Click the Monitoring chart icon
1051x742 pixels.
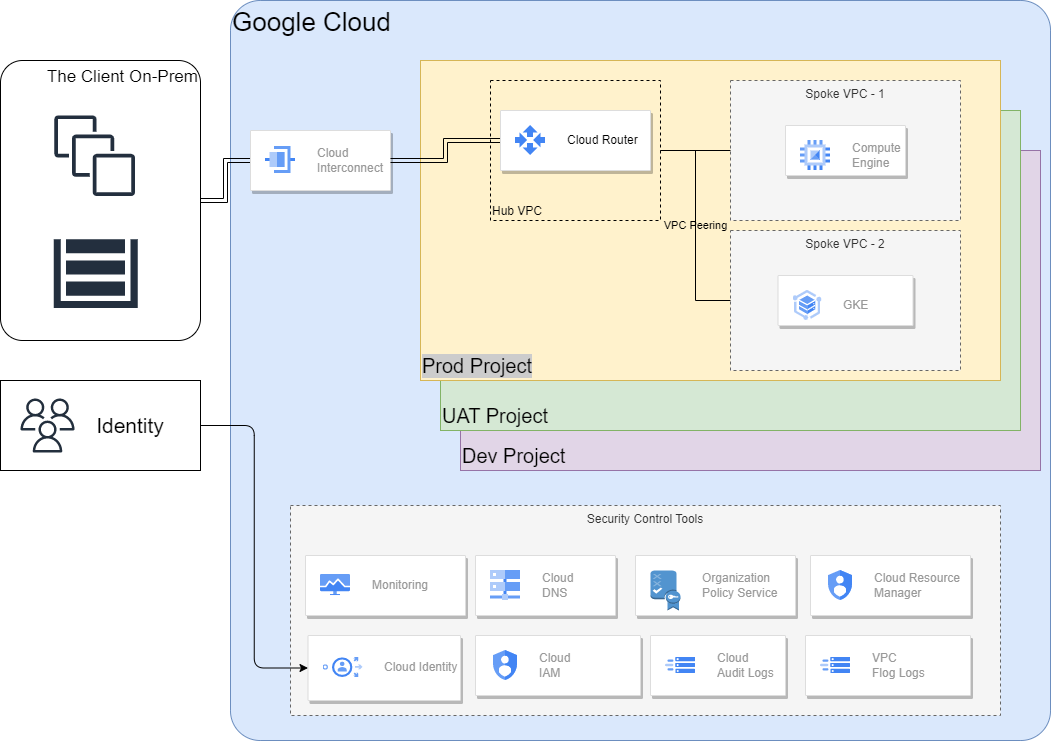(x=334, y=584)
